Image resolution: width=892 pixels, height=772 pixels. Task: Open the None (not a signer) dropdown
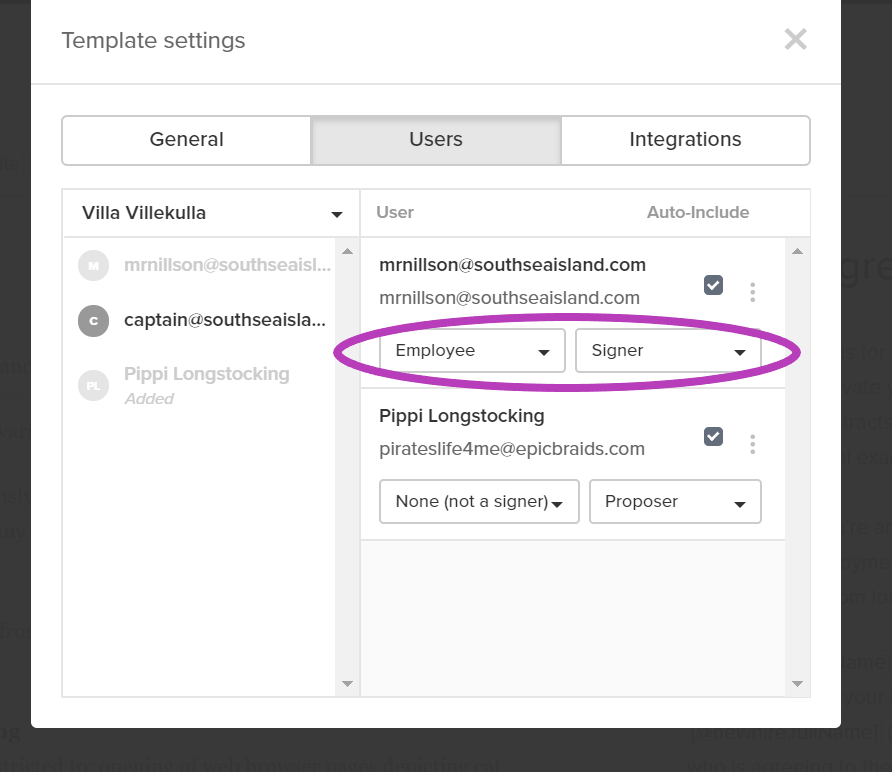click(479, 502)
